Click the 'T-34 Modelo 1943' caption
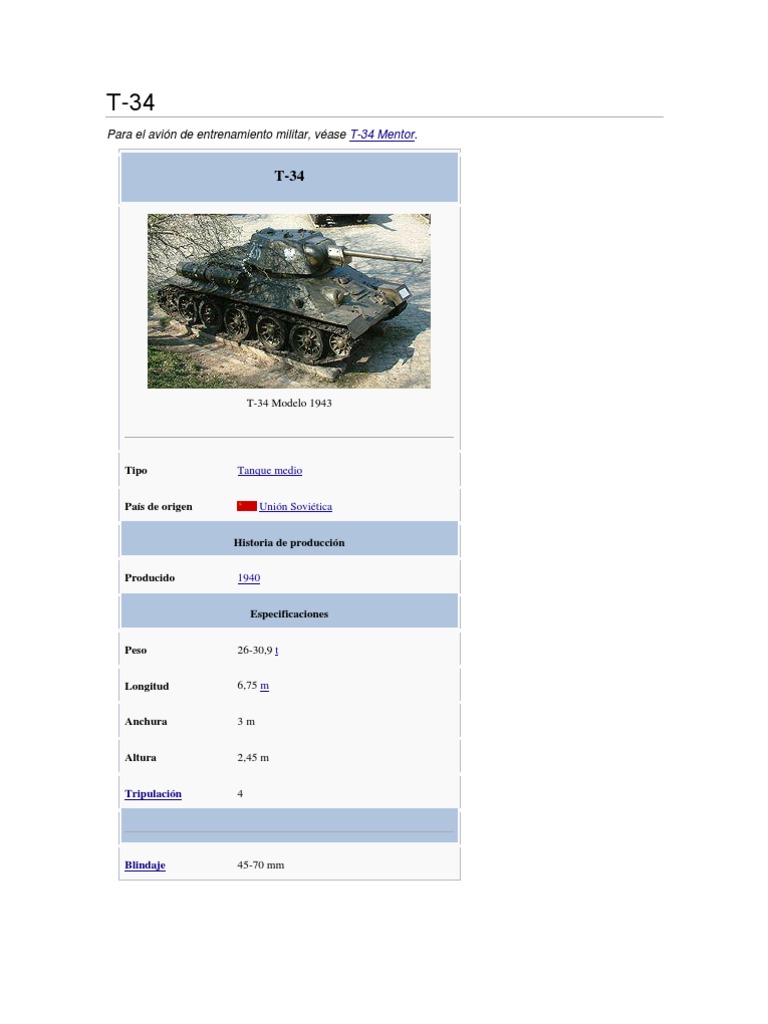The image size is (768, 1024). 289,403
